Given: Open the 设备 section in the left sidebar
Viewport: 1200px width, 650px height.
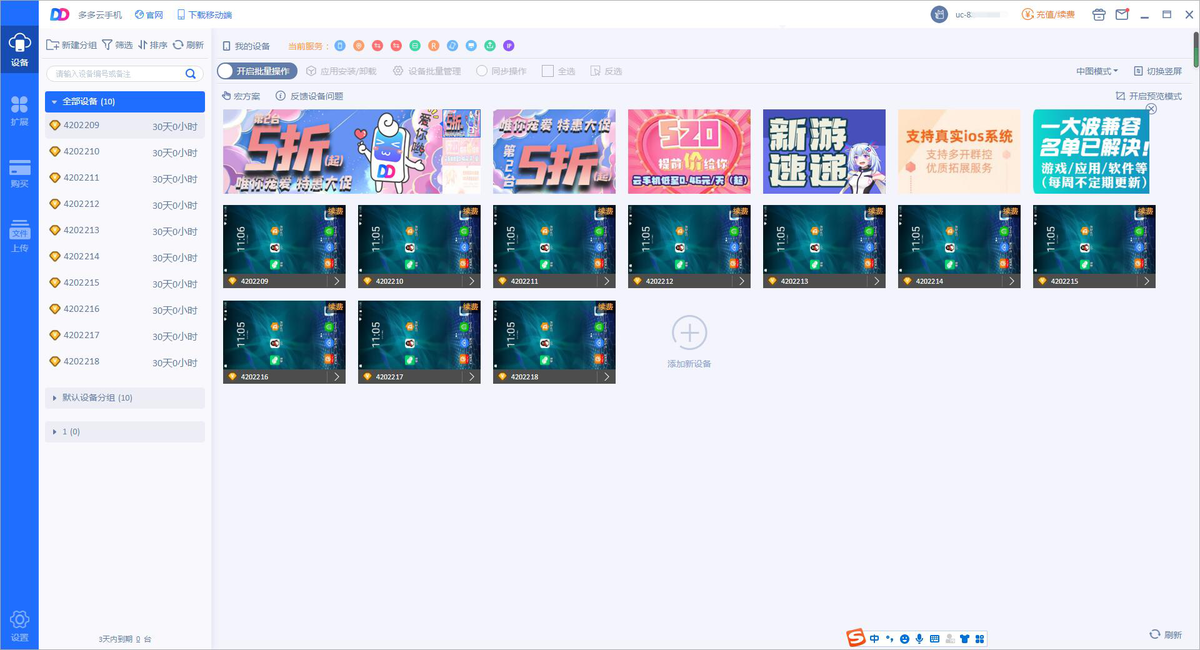Looking at the screenshot, I should tap(19, 49).
